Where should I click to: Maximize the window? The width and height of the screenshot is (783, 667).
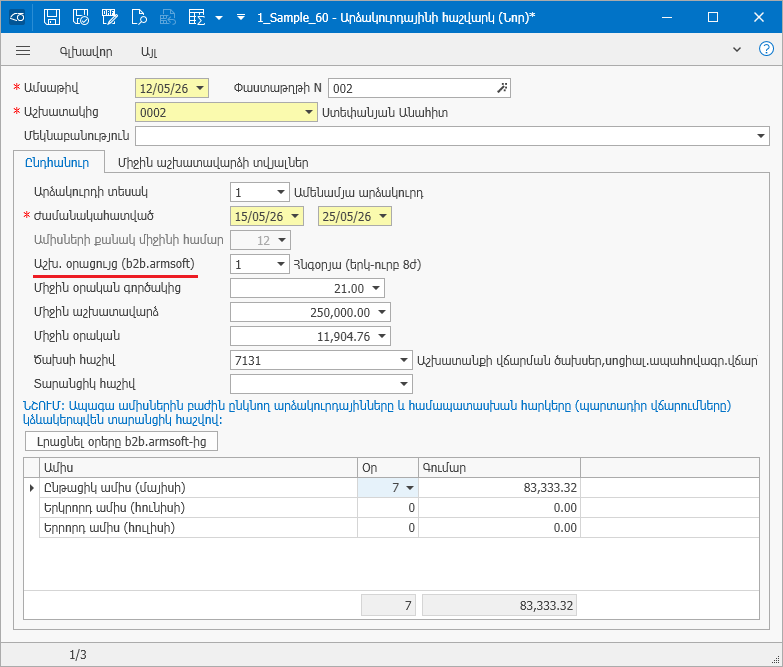coord(713,17)
